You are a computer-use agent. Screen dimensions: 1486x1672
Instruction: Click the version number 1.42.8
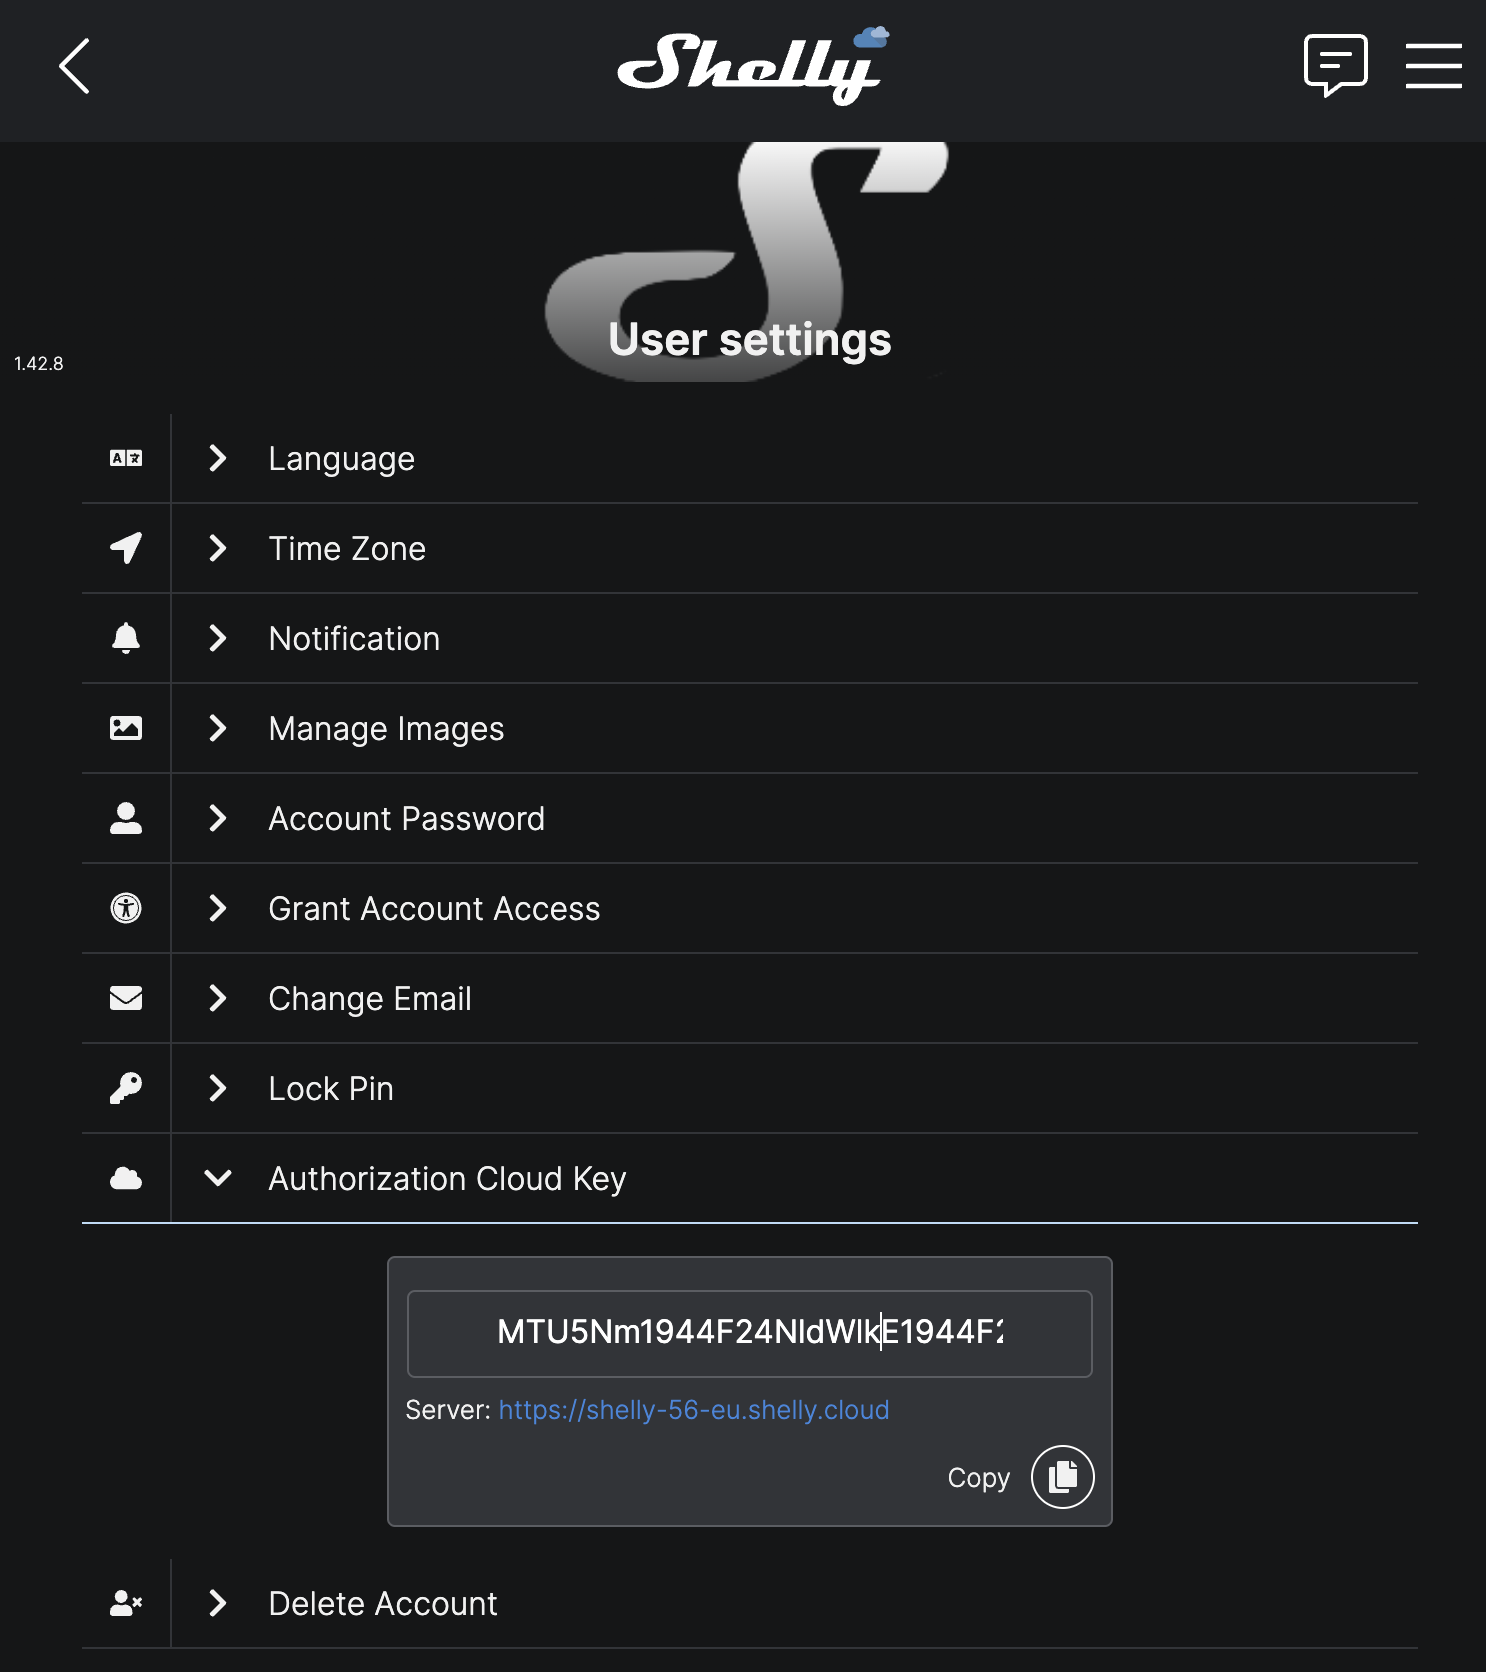(39, 364)
